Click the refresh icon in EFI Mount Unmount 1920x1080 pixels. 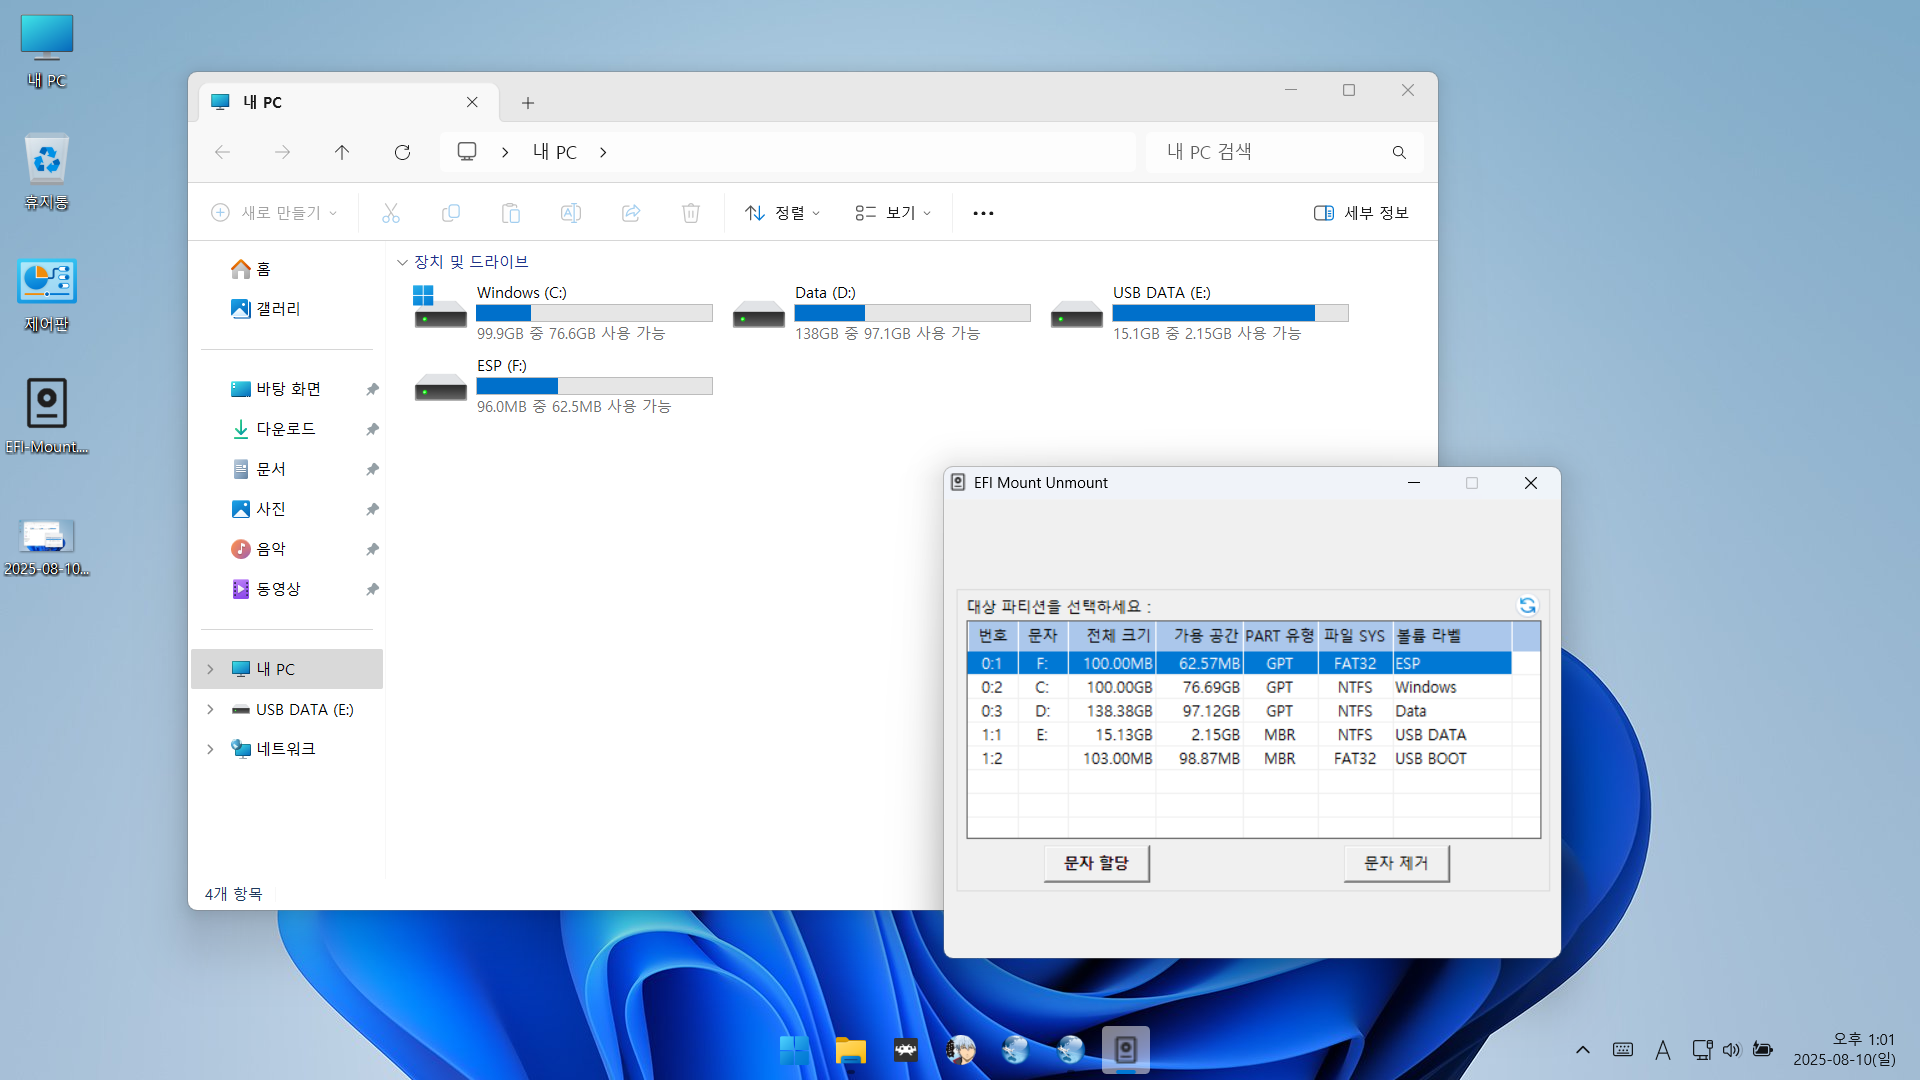(x=1527, y=605)
